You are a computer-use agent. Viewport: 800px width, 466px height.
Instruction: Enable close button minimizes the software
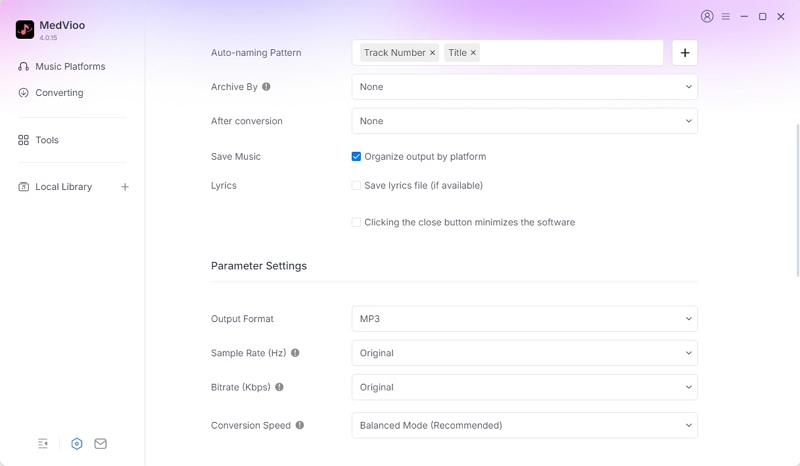pos(356,222)
